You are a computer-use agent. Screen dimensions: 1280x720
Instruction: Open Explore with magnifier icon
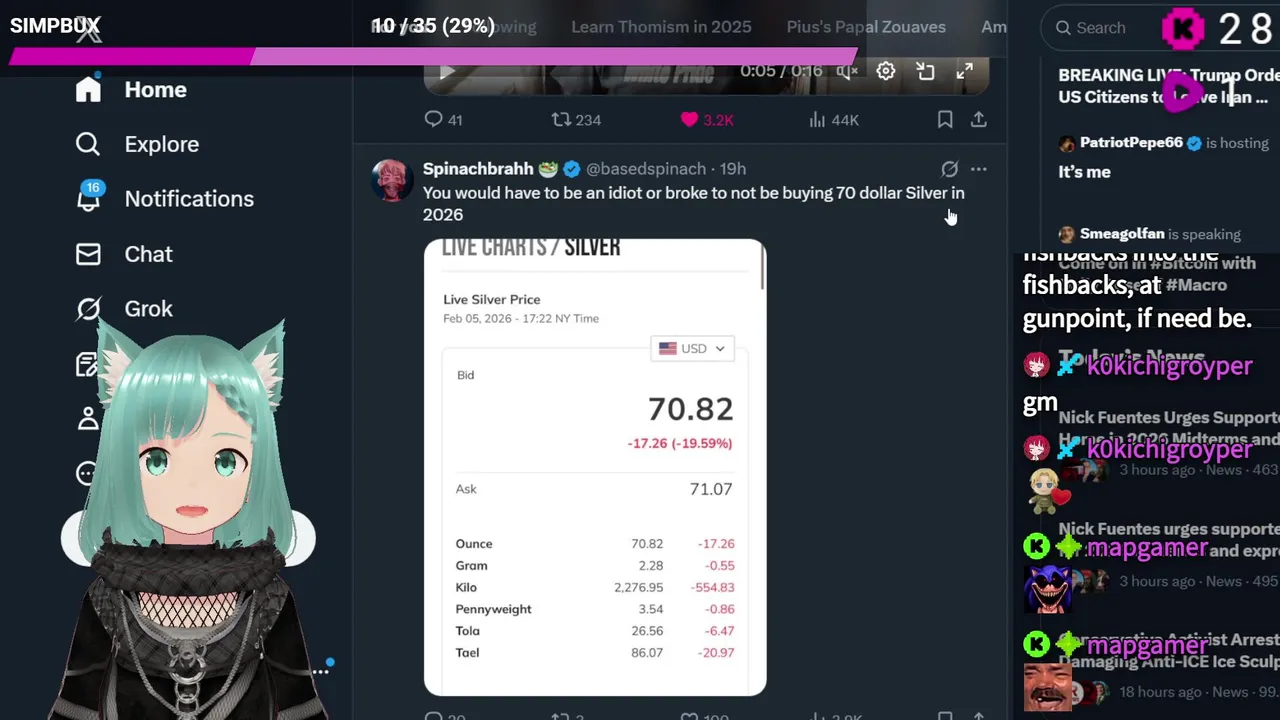(137, 144)
